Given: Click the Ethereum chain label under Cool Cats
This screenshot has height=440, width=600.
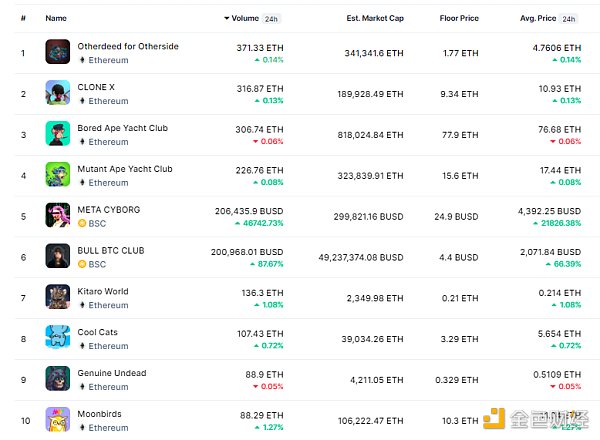Looking at the screenshot, I should 108,346.
